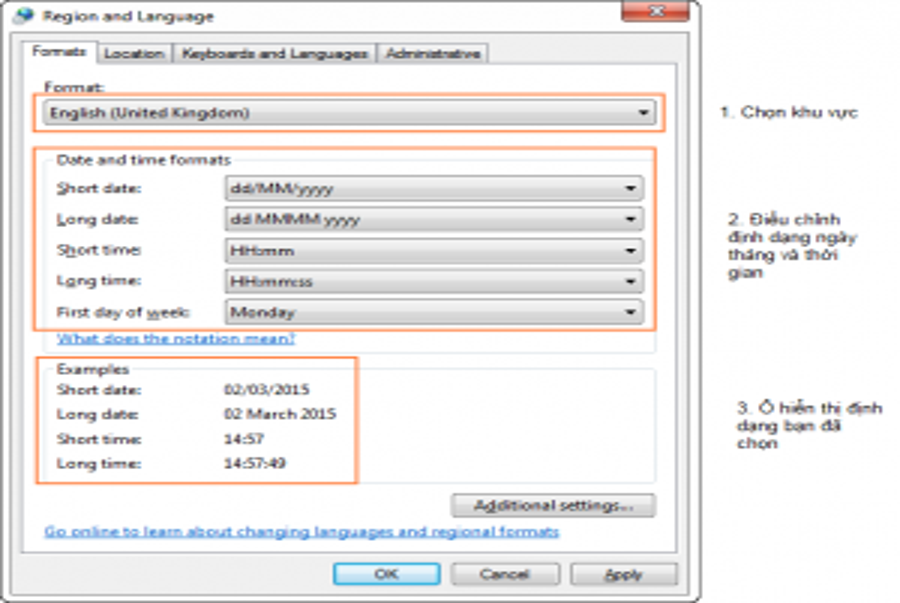Click the Cancel button
The image size is (900, 603).
505,574
